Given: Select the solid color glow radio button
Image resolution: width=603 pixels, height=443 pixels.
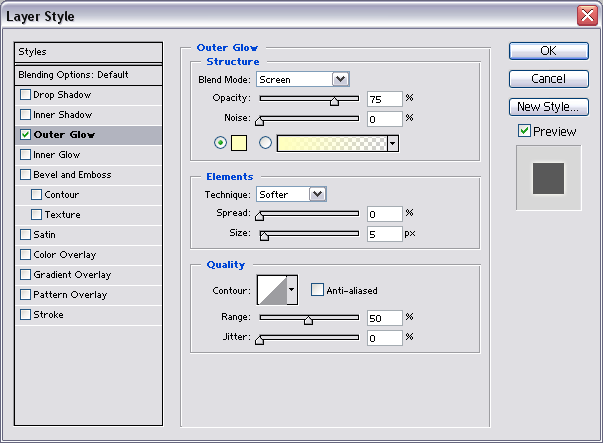Looking at the screenshot, I should pyautogui.click(x=220, y=143).
